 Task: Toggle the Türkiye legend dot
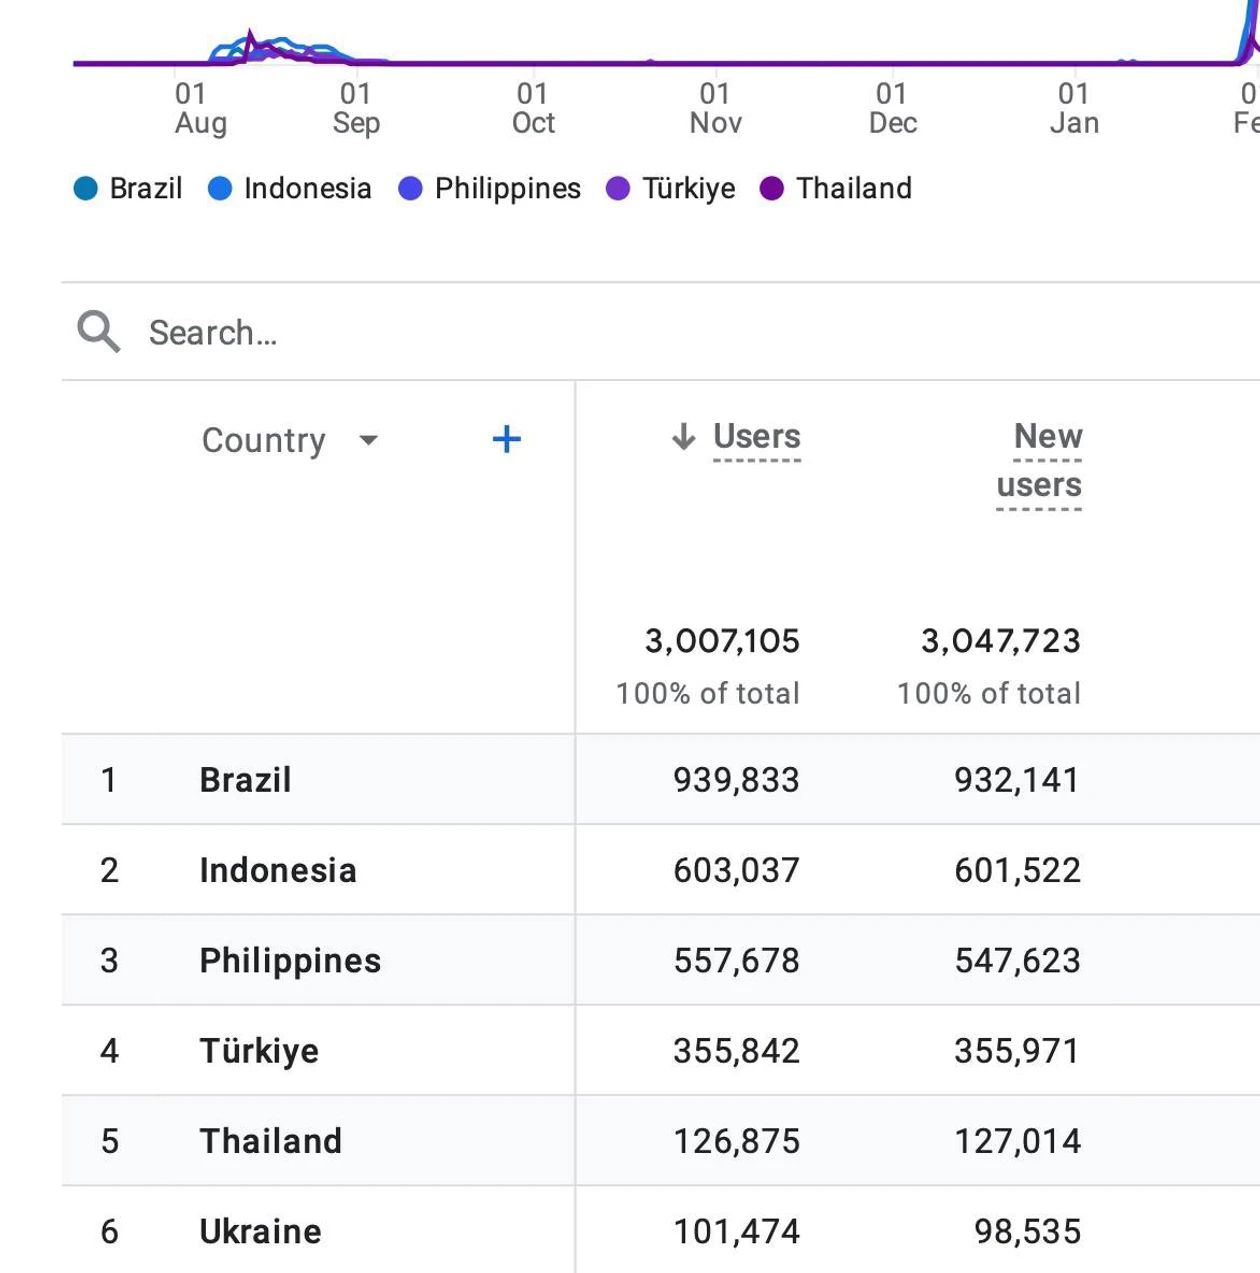pyautogui.click(x=618, y=188)
